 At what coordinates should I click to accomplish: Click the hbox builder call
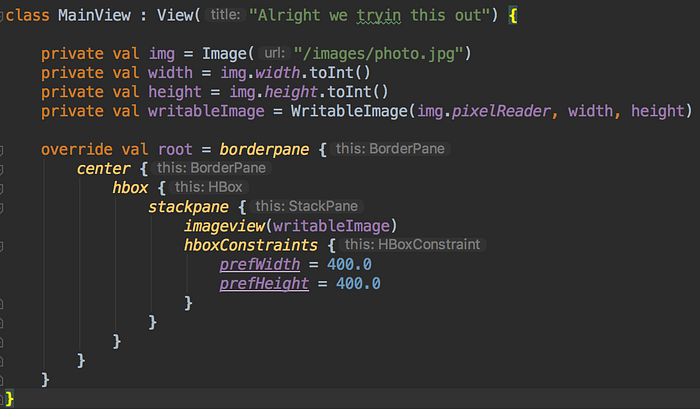130,188
